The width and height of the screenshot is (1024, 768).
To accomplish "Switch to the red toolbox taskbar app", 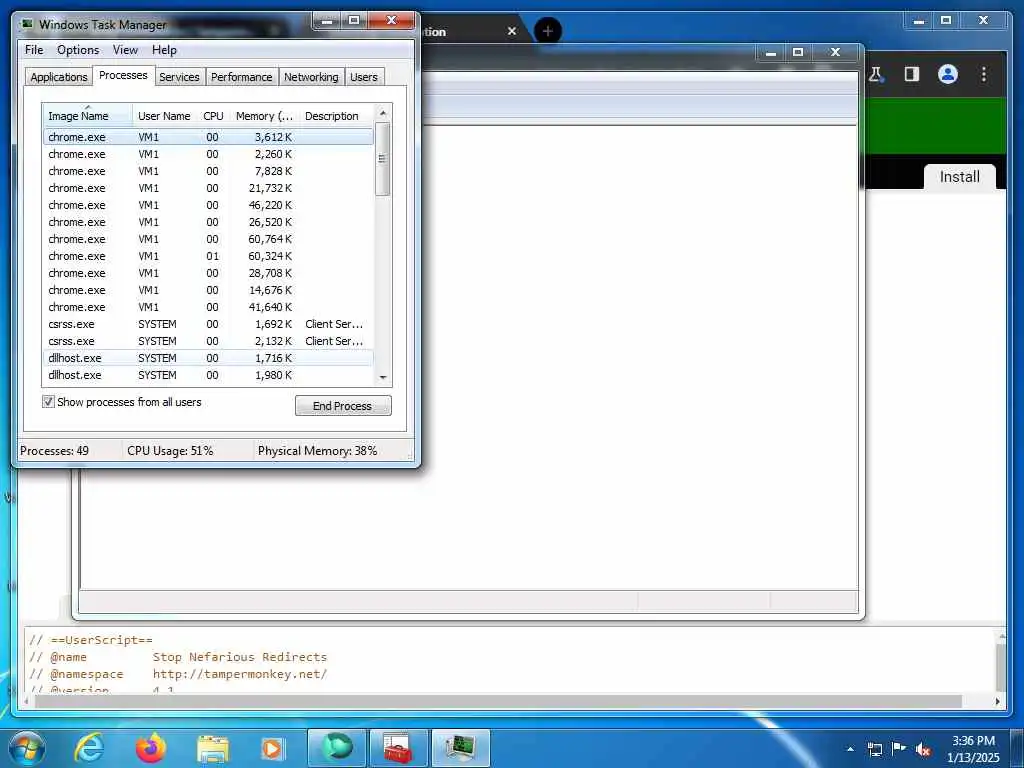I will (x=398, y=748).
